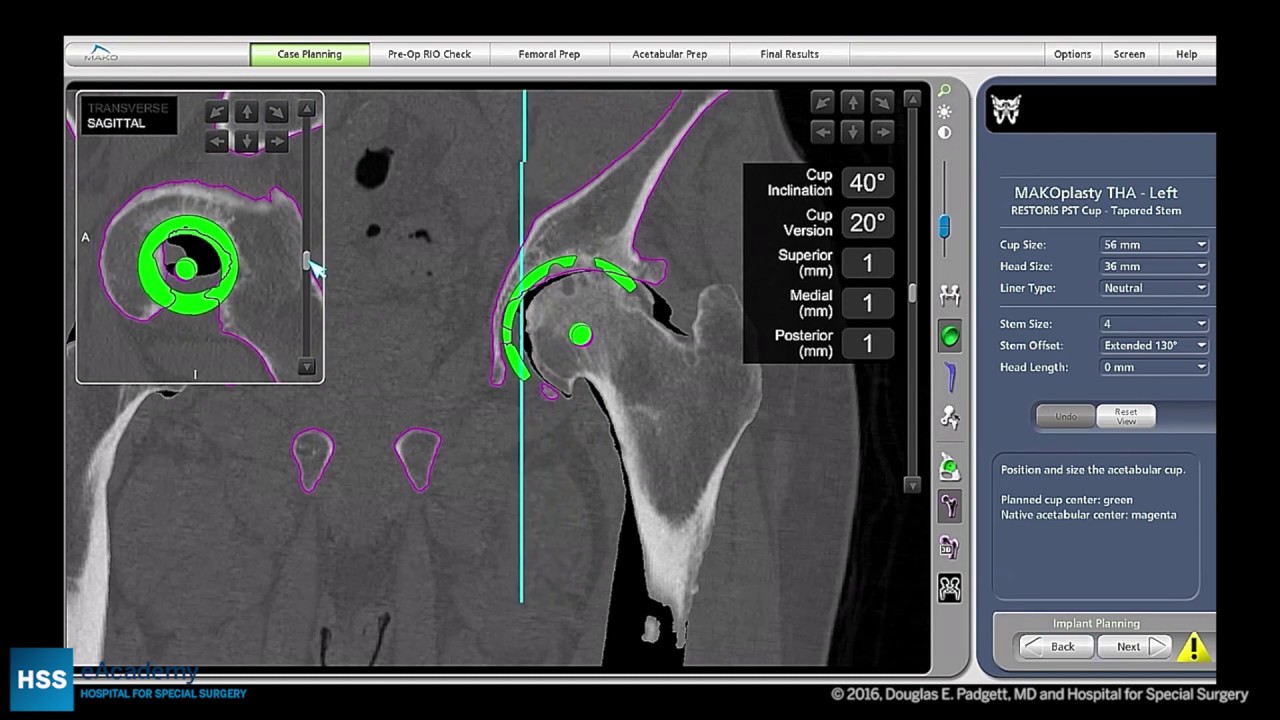Click the yellow warning triangle icon
Image resolution: width=1280 pixels, height=720 pixels.
pyautogui.click(x=1193, y=647)
